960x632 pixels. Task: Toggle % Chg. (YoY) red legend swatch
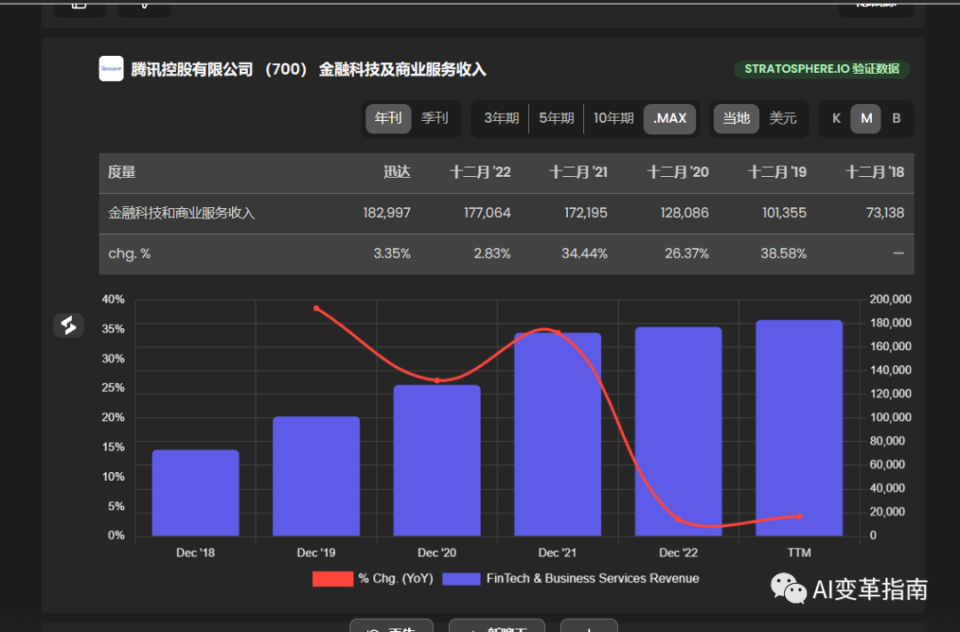point(332,579)
